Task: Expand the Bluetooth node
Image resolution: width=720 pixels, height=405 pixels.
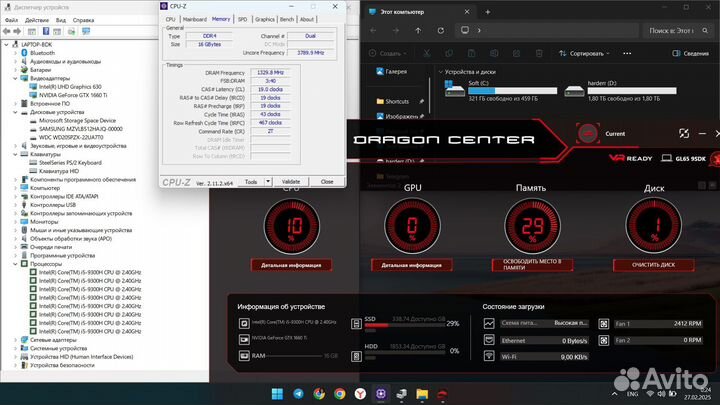Action: (x=15, y=53)
